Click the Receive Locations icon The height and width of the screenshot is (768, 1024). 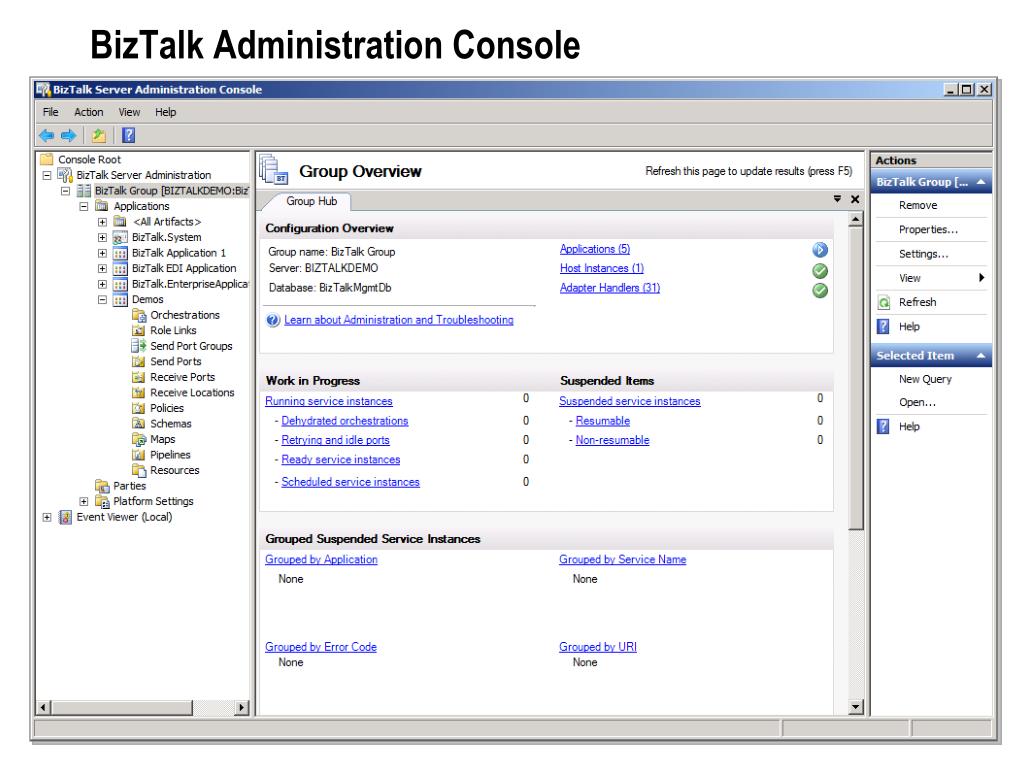coord(138,392)
